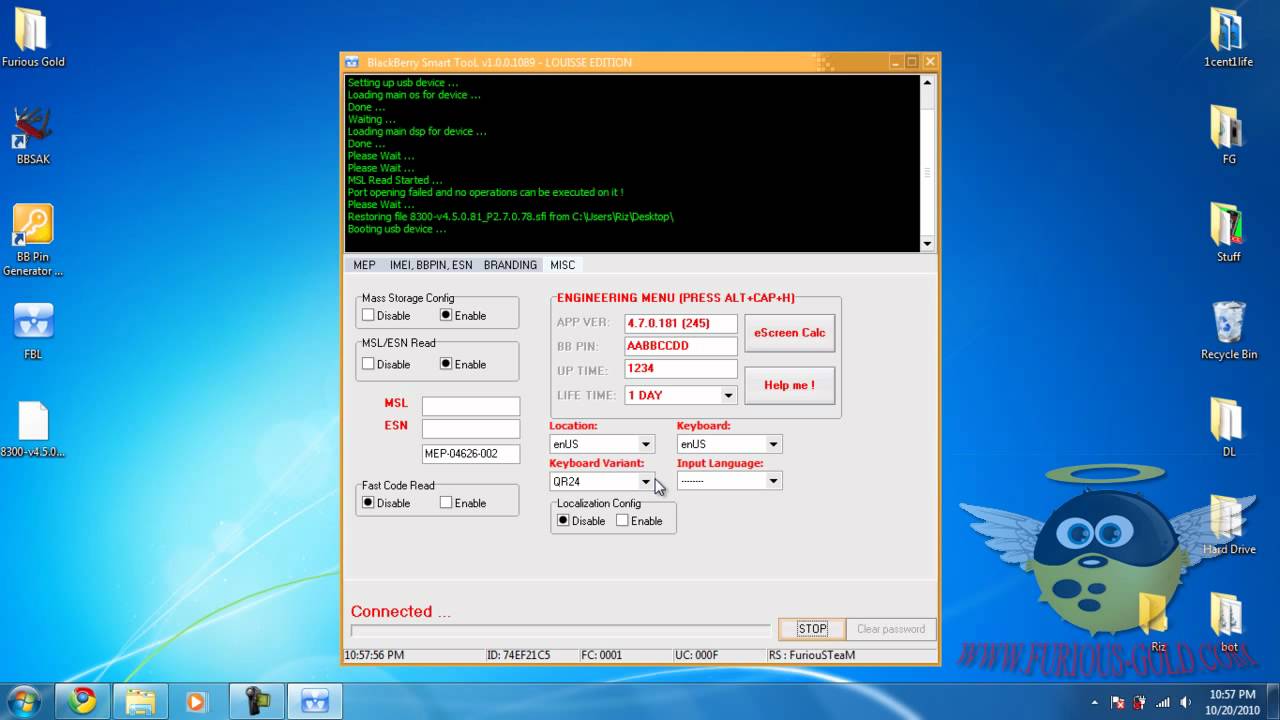Image resolution: width=1280 pixels, height=720 pixels.
Task: Select the 8300-v4.5.0 file on desktop
Action: (x=33, y=428)
